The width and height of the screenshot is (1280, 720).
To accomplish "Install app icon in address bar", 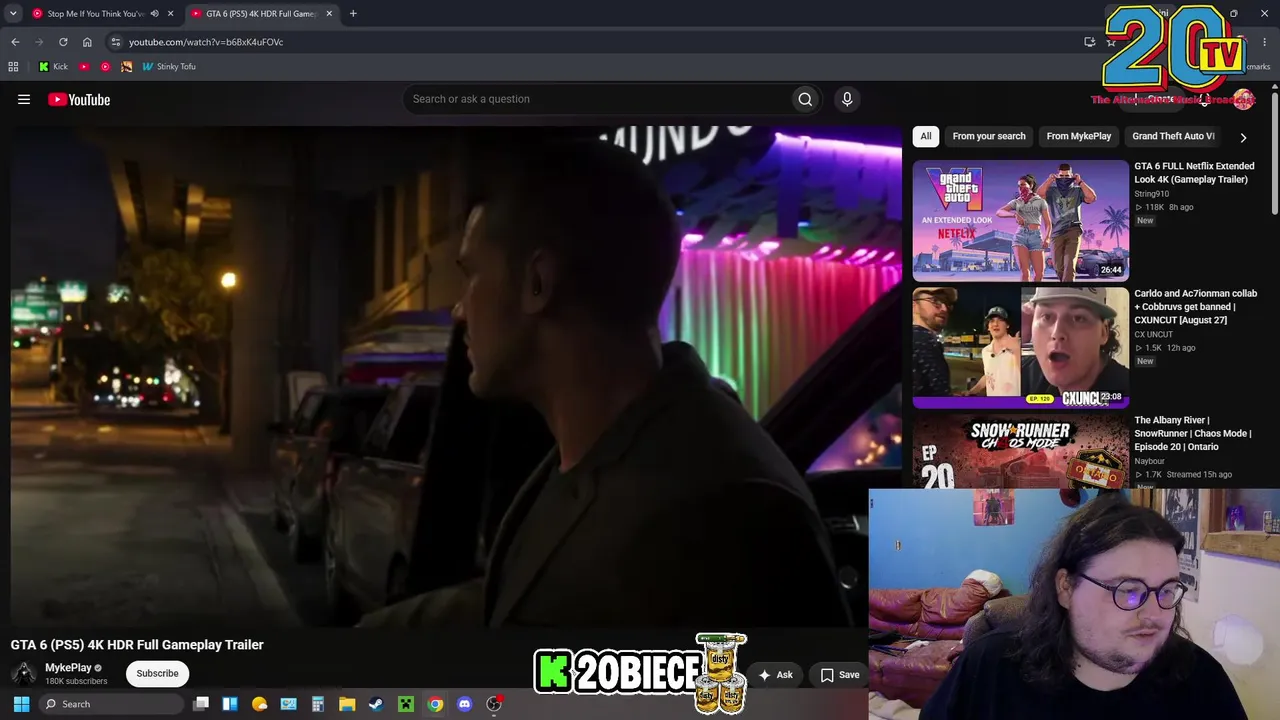I will click(1090, 42).
